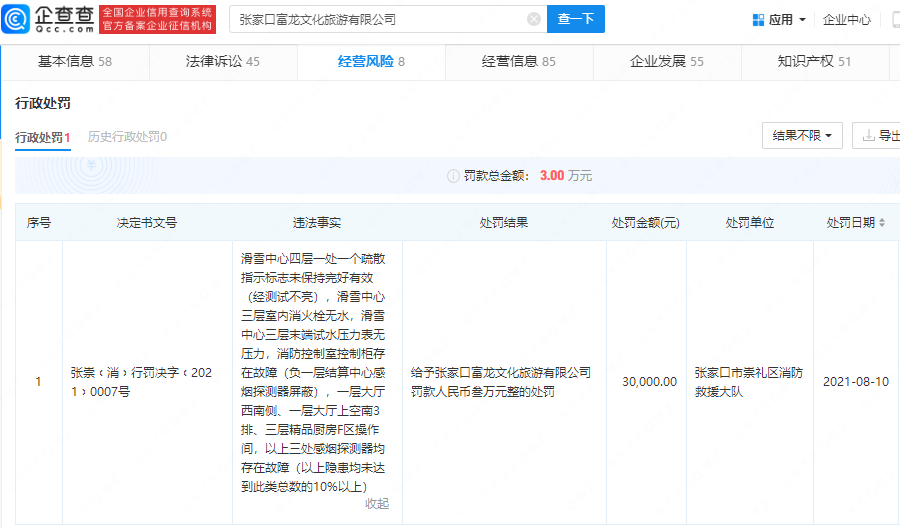Viewport: 900px width, 528px height.
Task: Open the 经营信息 tab
Action: [x=519, y=61]
